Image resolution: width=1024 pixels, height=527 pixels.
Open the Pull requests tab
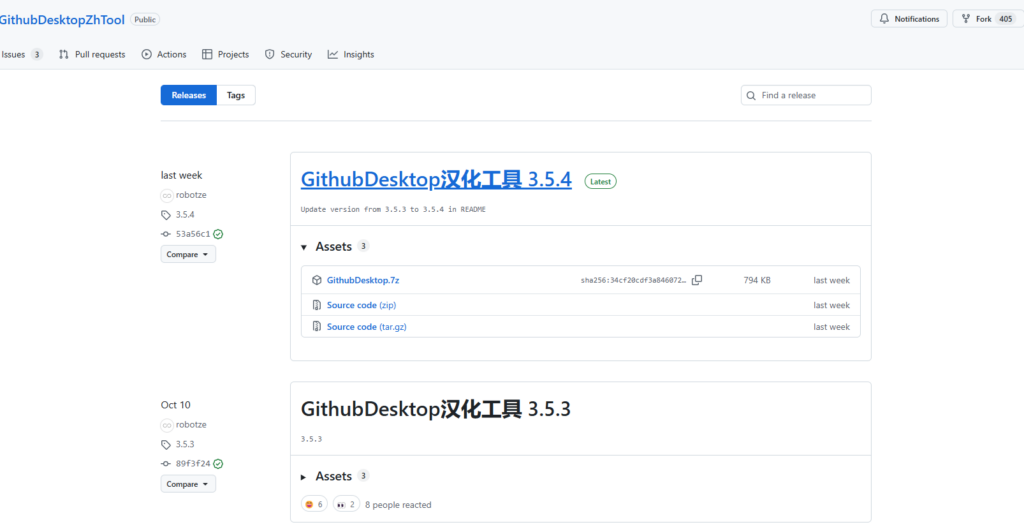pyautogui.click(x=92, y=54)
